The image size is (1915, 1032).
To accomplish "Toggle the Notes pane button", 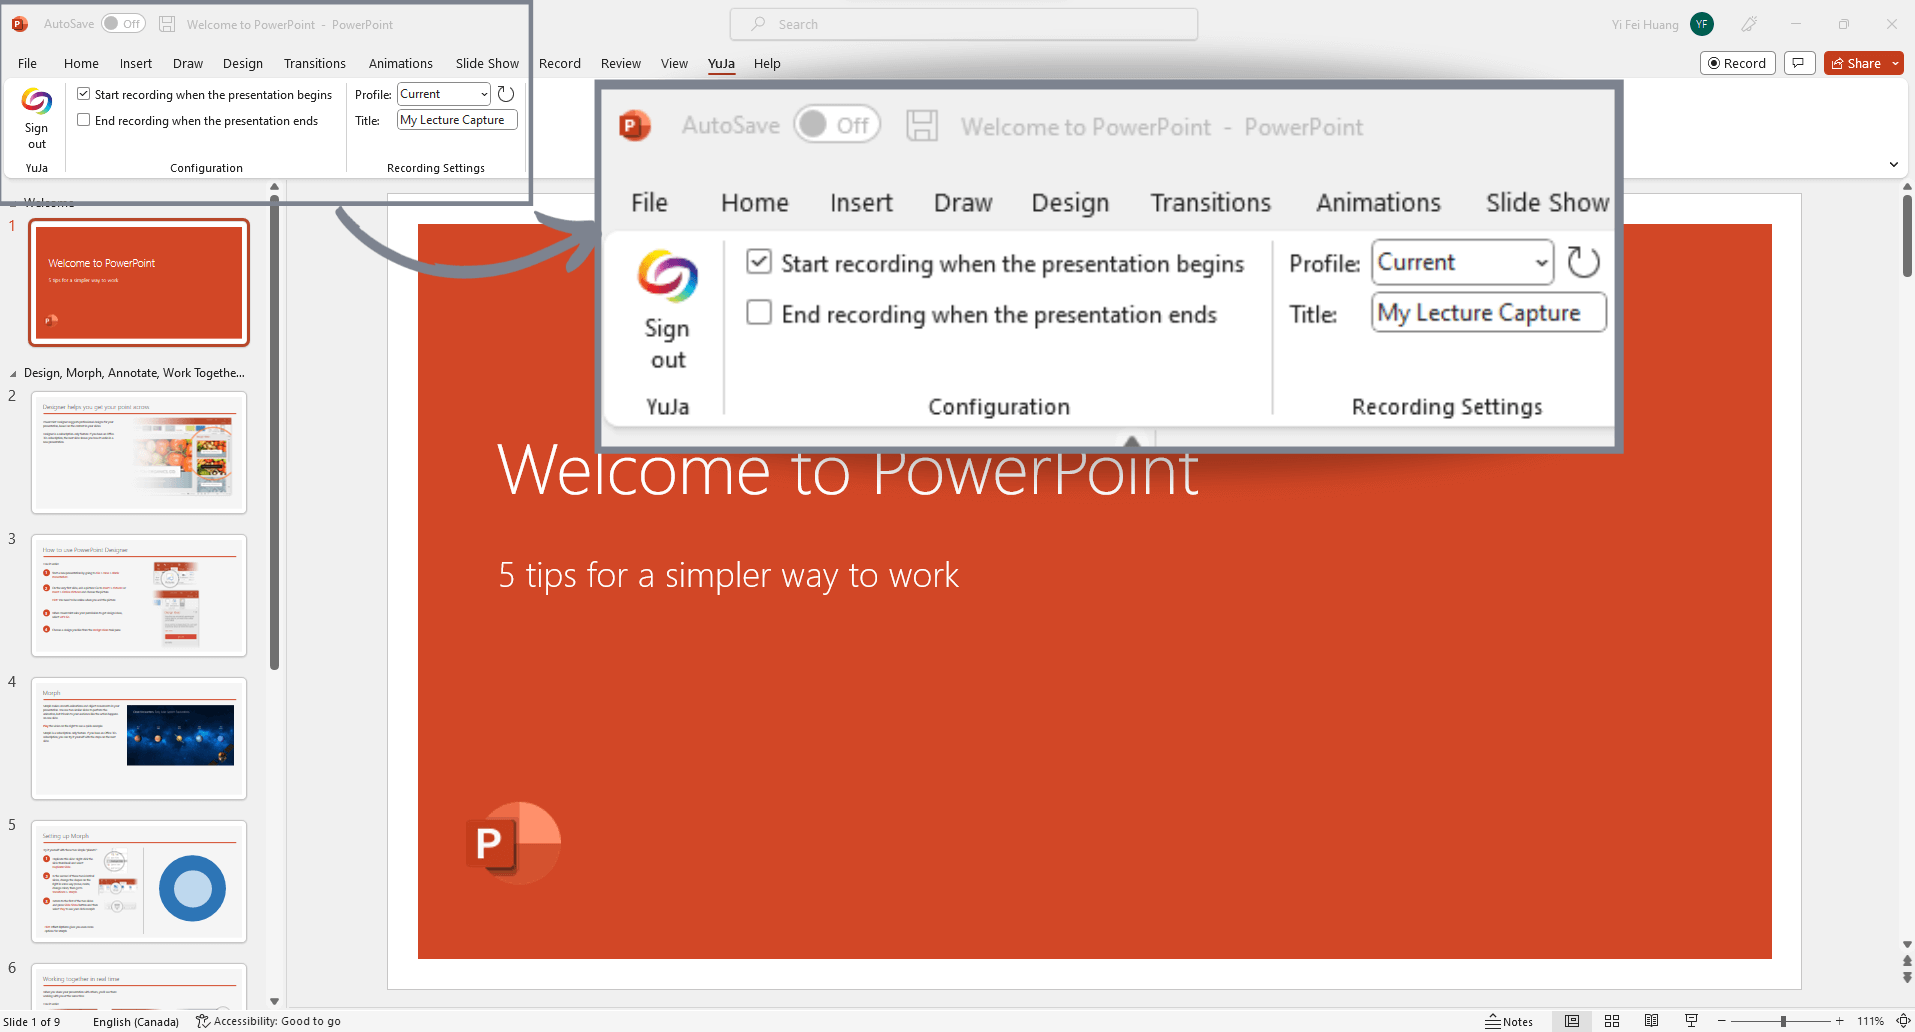I will coord(1509,1021).
